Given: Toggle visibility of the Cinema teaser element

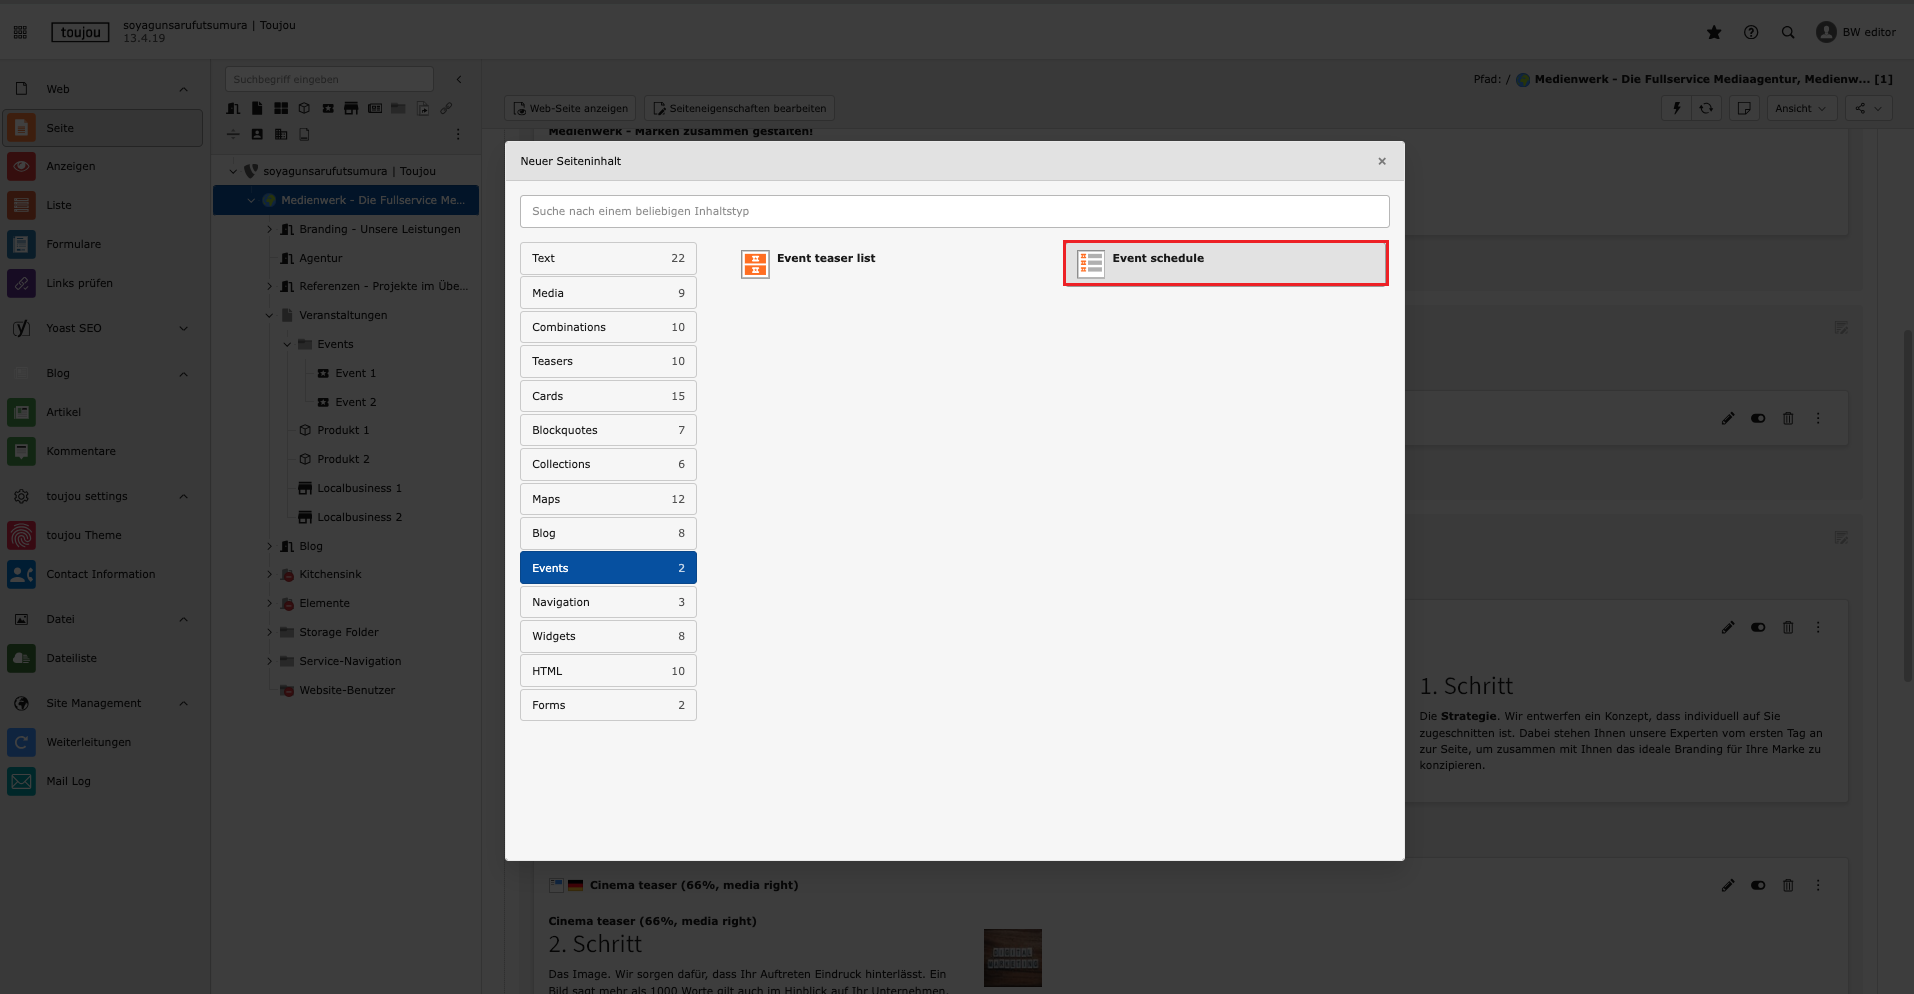Looking at the screenshot, I should pos(1758,885).
